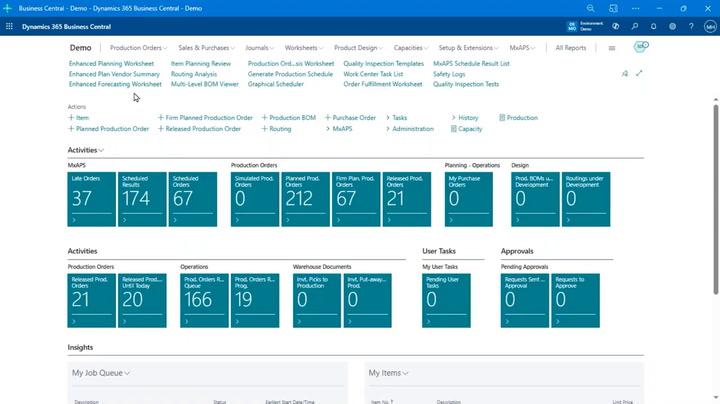720x404 pixels.
Task: Open the Worksheets menu
Action: tap(304, 48)
